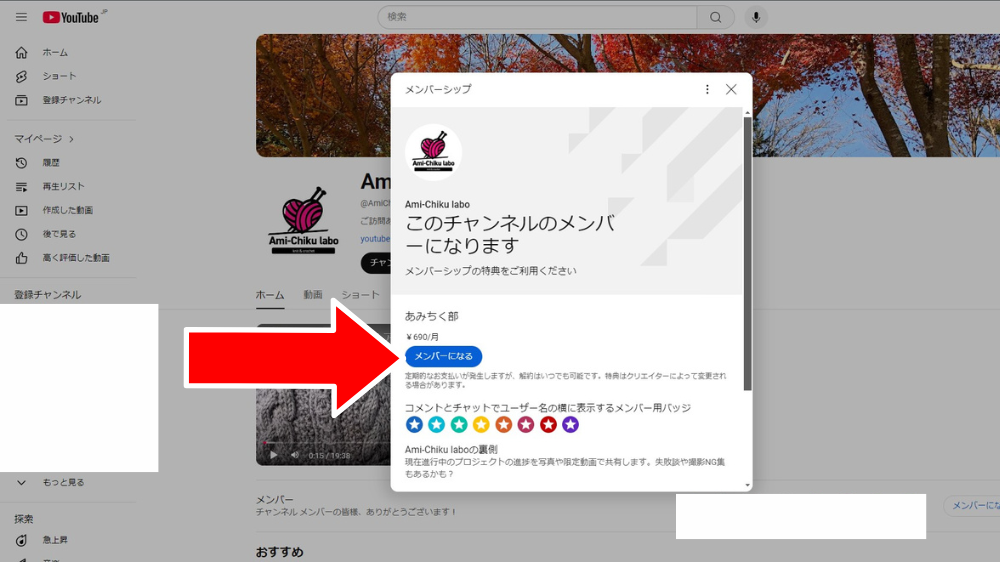1000x562 pixels.
Task: Click the join button in members section
Action: click(x=972, y=505)
